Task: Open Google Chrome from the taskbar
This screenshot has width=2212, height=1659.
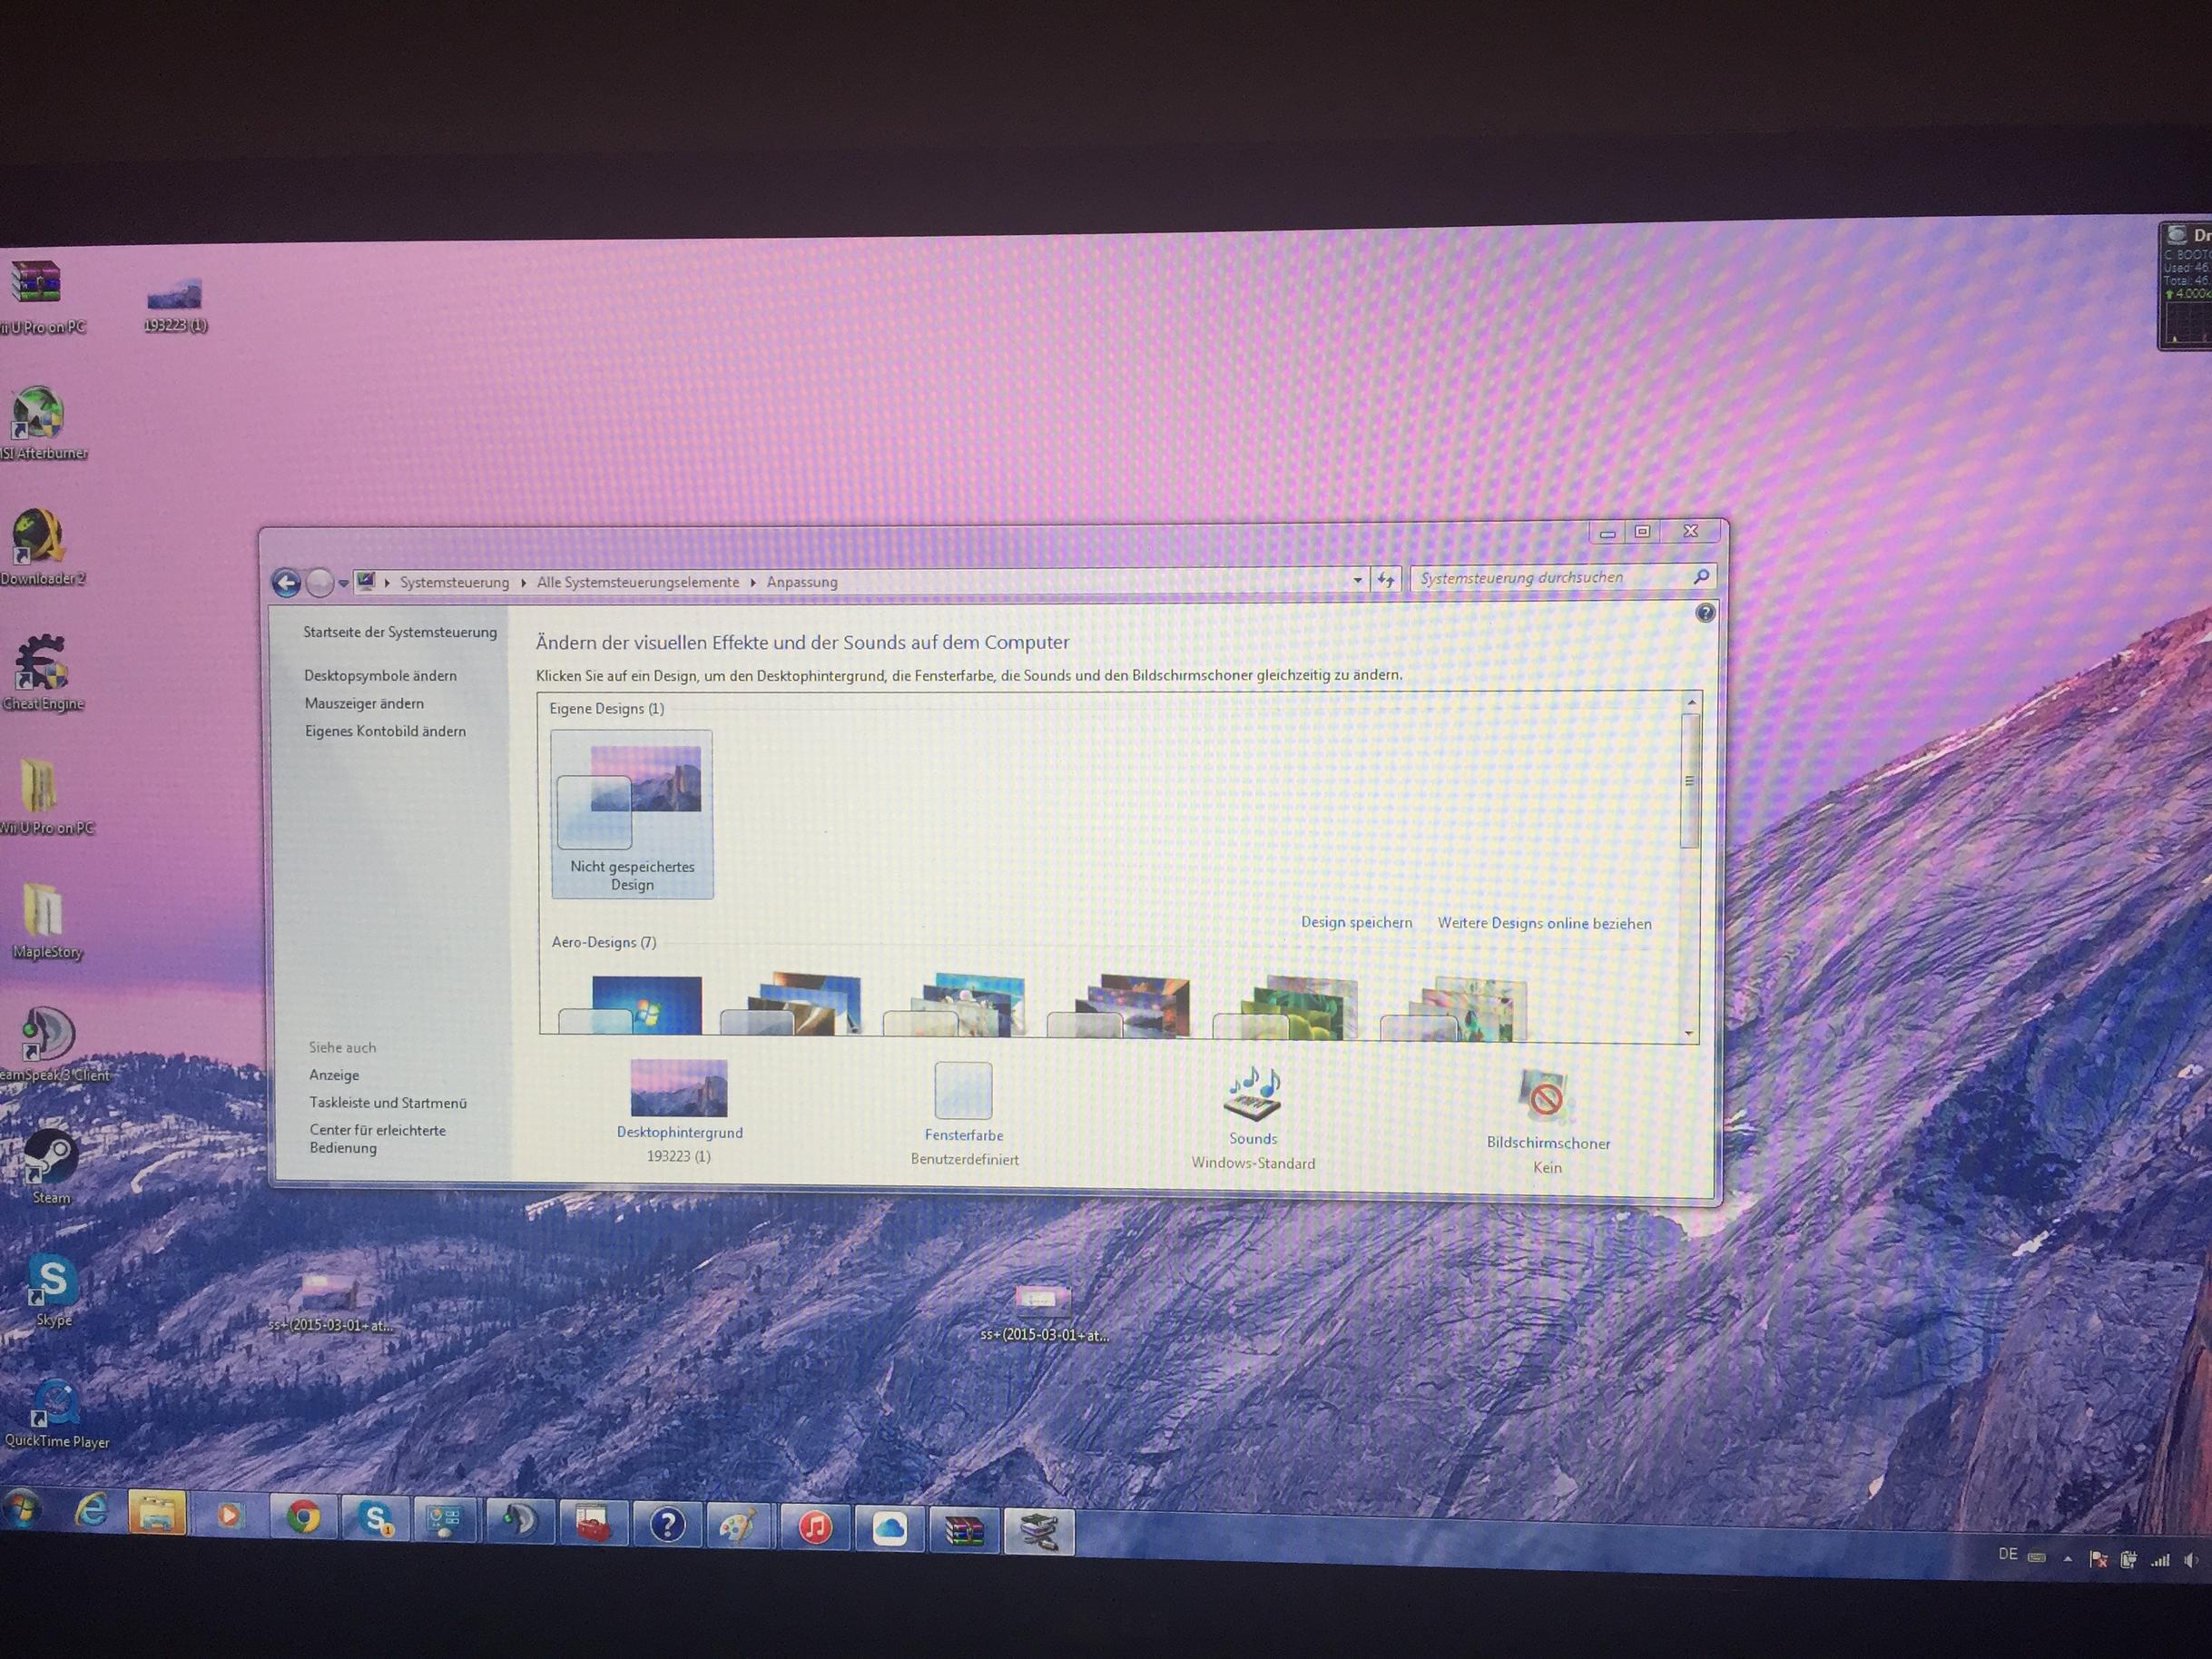Action: [304, 1518]
